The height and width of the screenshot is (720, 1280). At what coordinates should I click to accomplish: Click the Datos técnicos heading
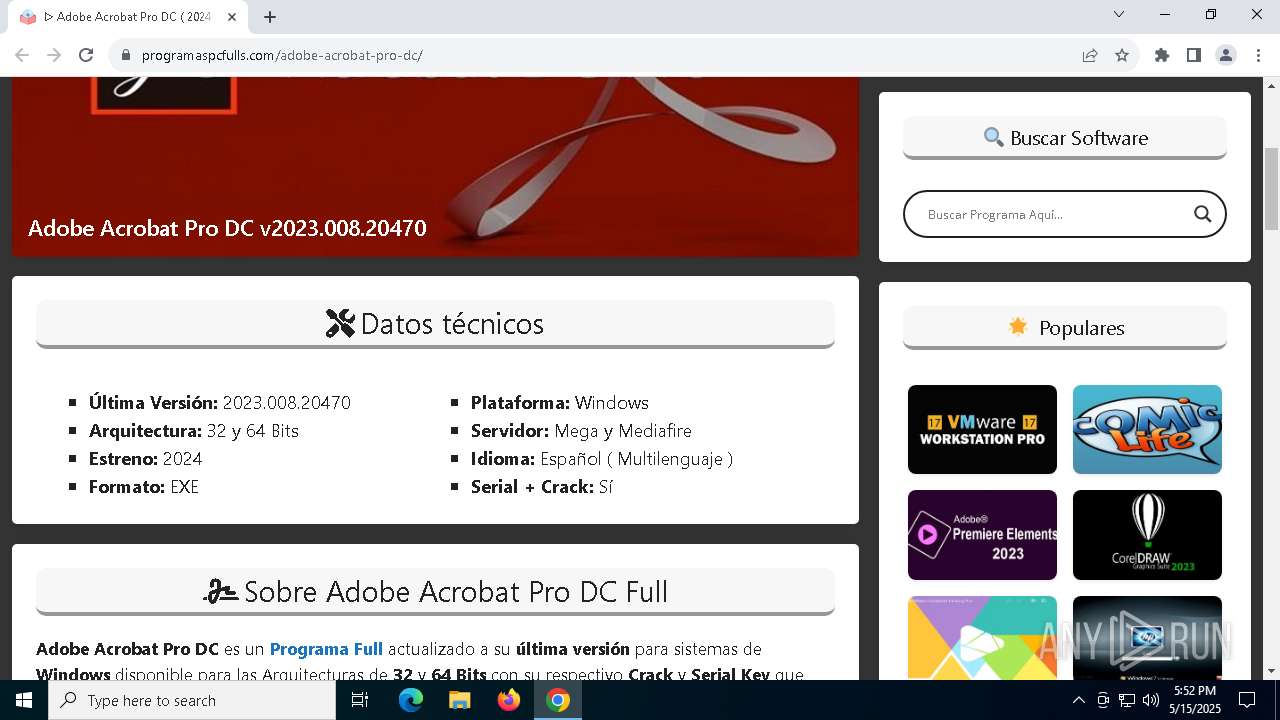[435, 324]
